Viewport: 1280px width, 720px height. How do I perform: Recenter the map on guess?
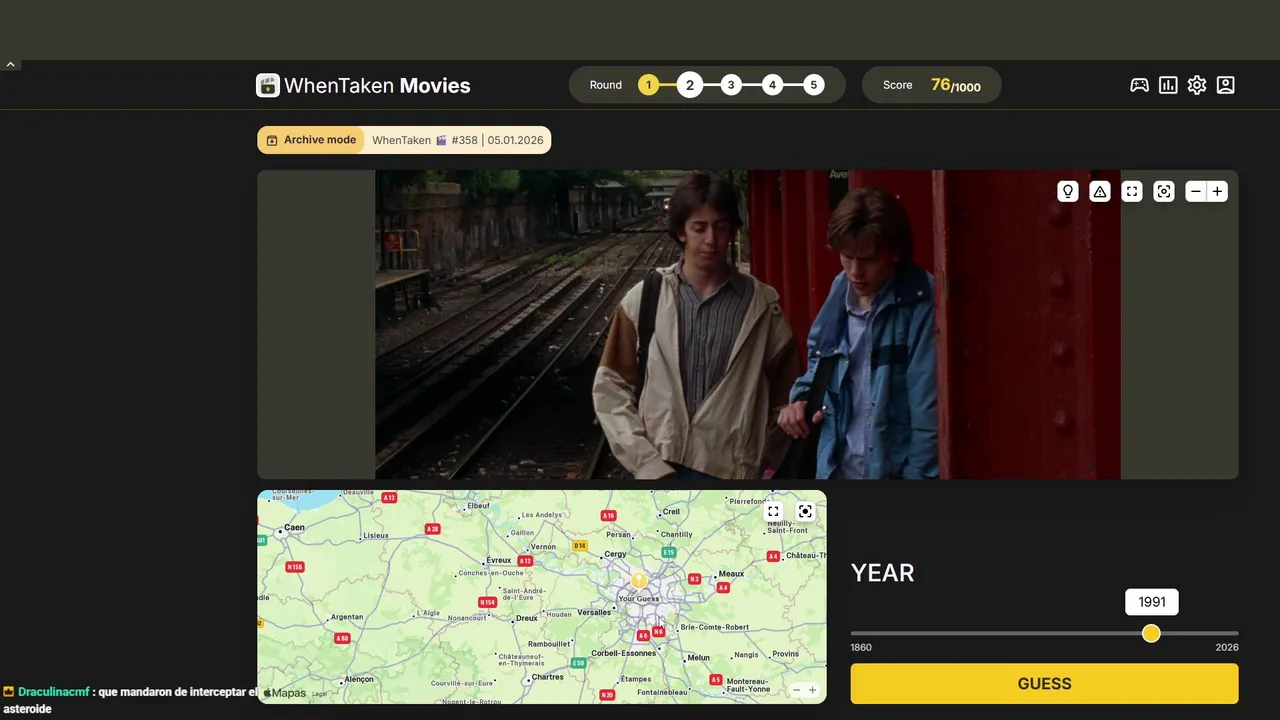pyautogui.click(x=805, y=511)
